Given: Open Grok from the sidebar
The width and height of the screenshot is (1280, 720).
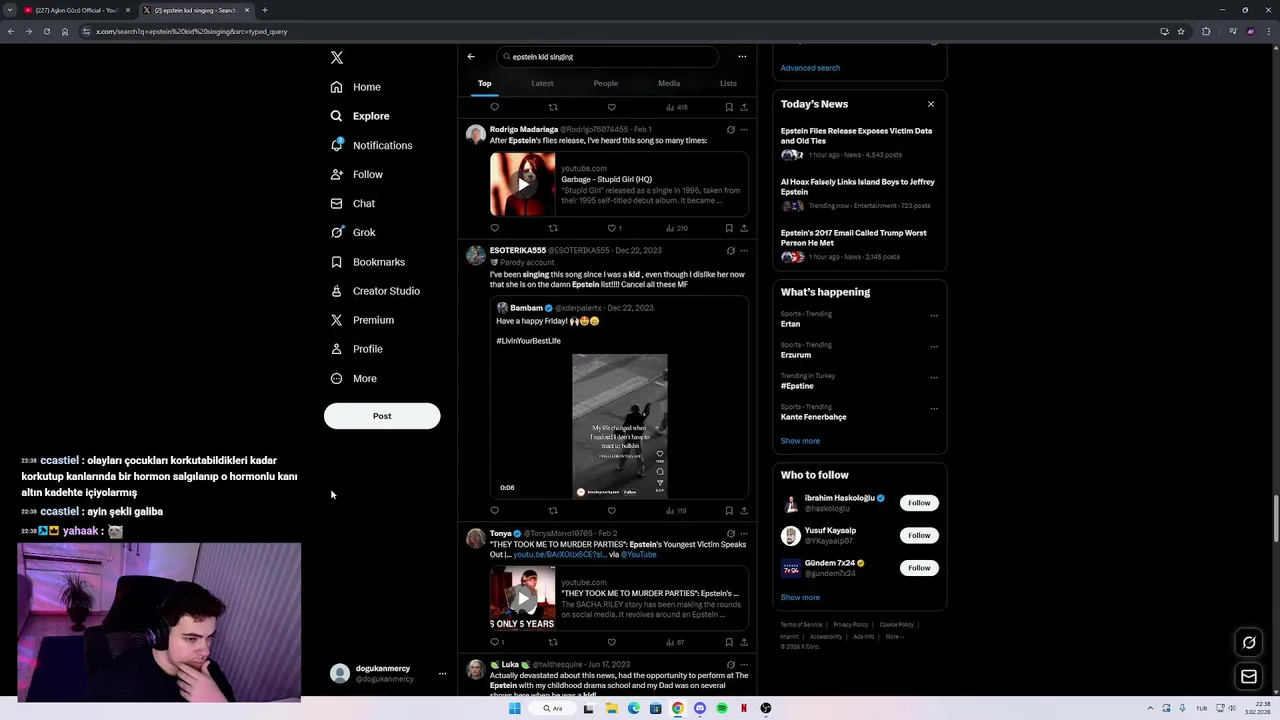Looking at the screenshot, I should [x=353, y=232].
